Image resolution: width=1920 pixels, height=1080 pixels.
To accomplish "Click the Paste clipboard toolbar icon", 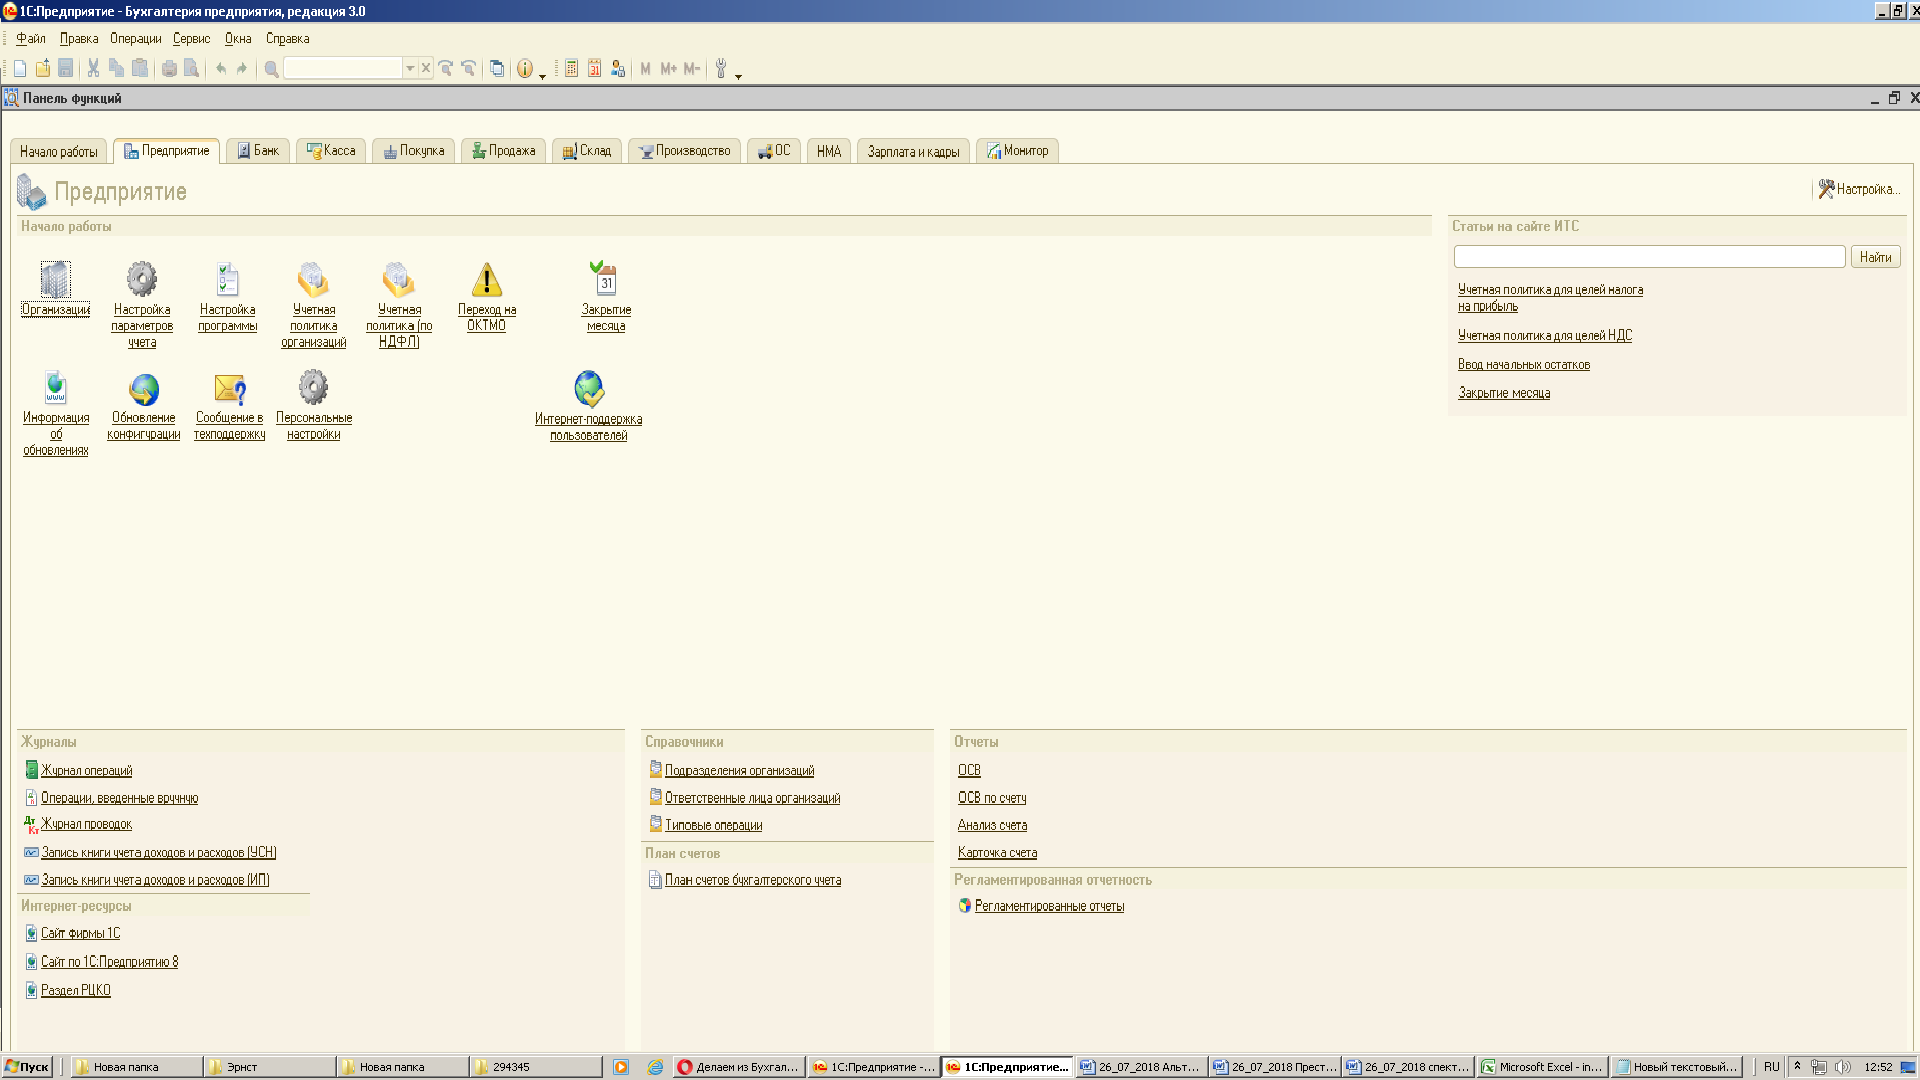I will point(140,68).
